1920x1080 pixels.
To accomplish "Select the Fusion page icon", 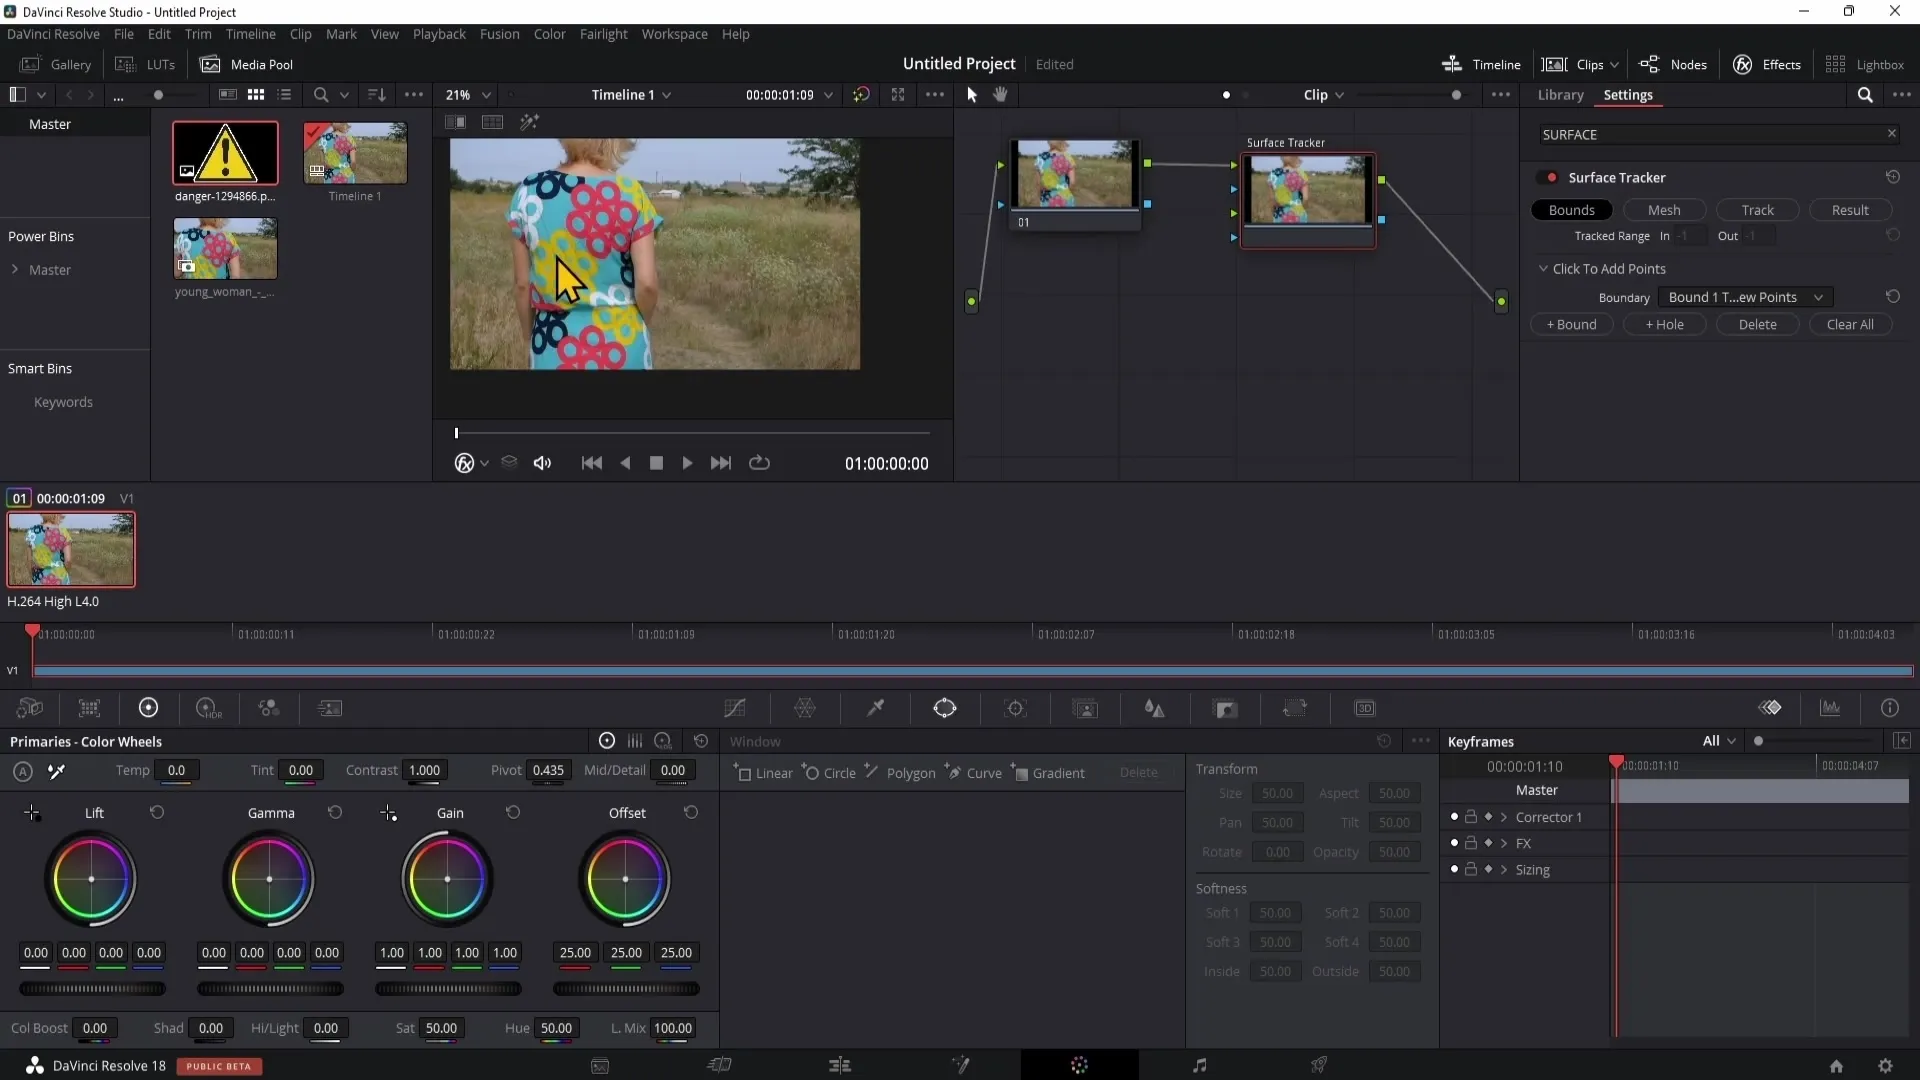I will (960, 1064).
